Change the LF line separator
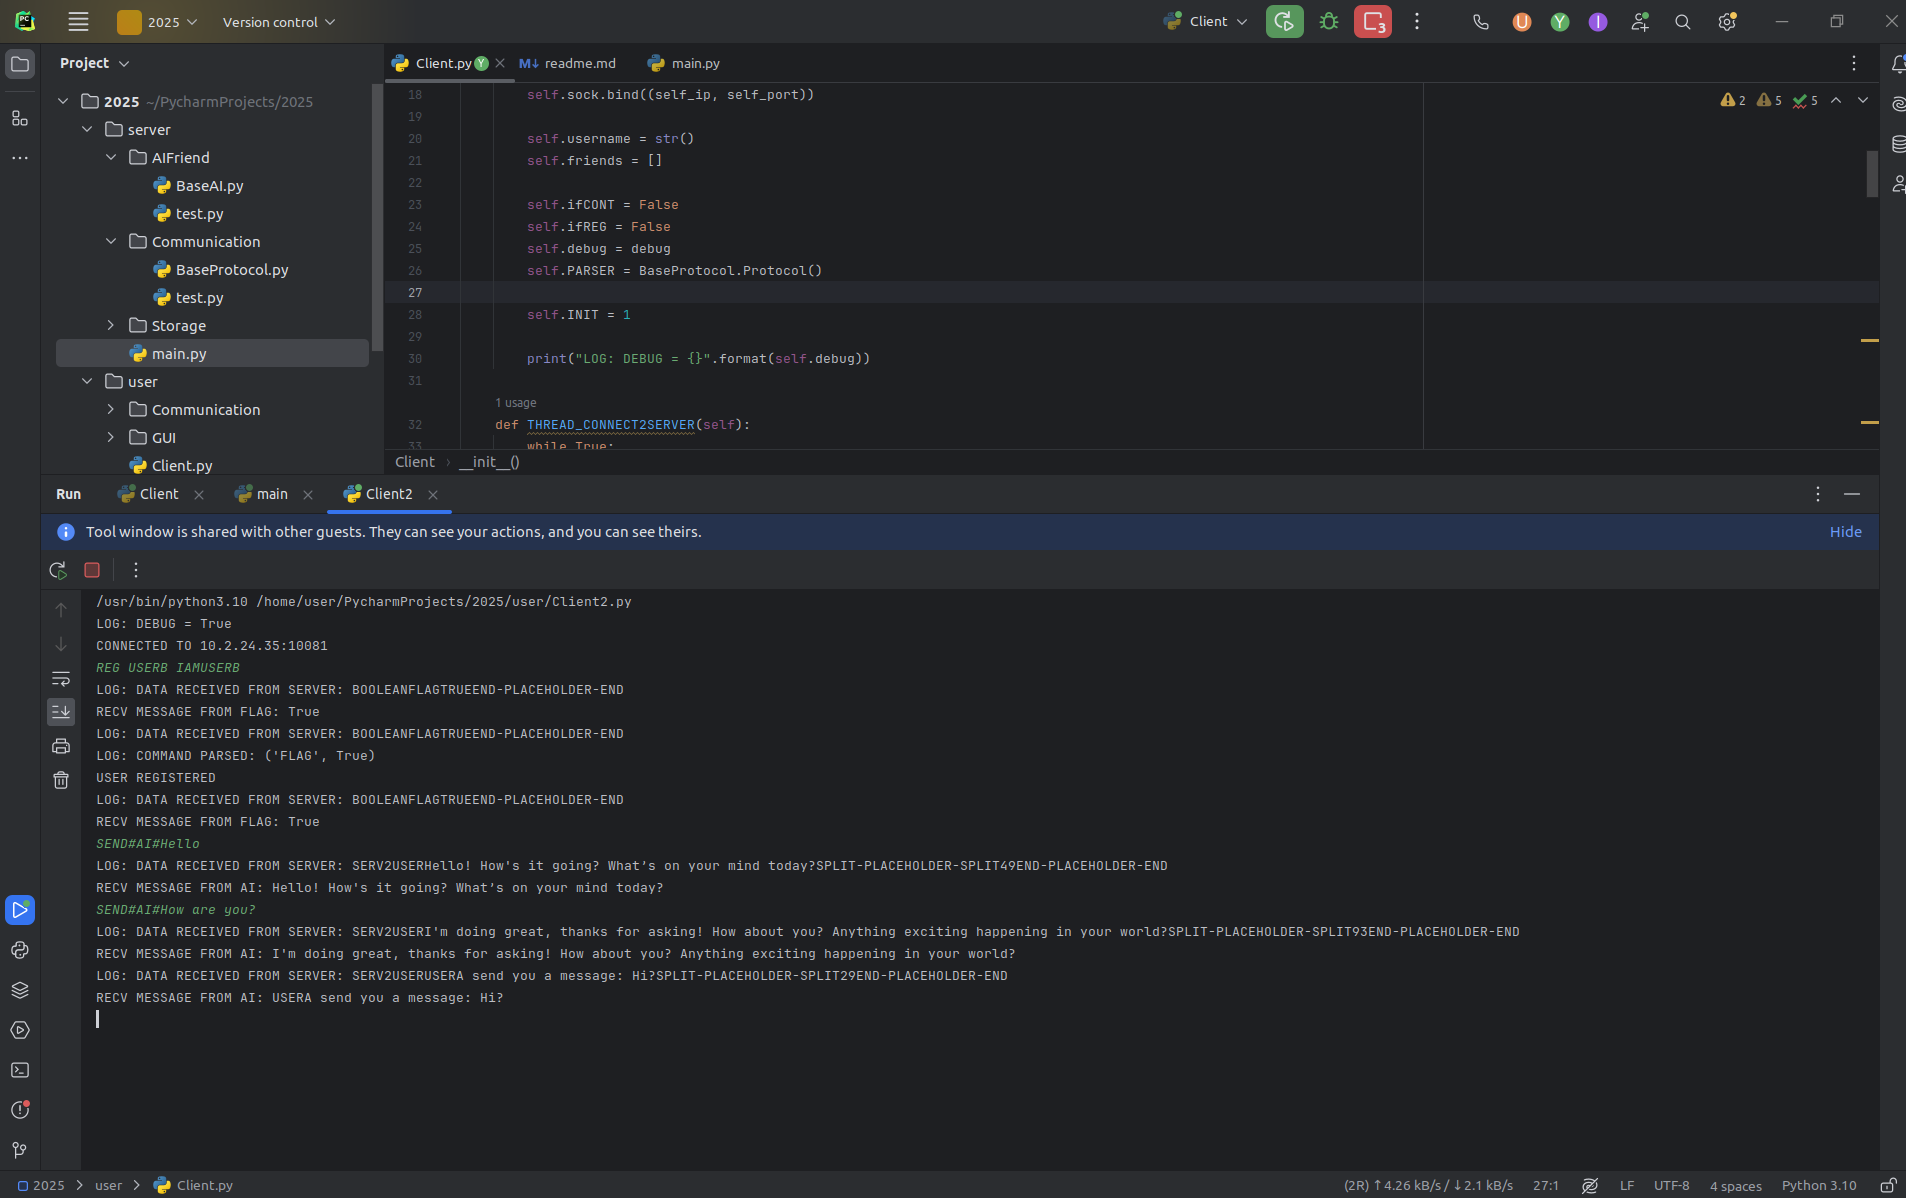The height and width of the screenshot is (1198, 1906). coord(1627,1185)
